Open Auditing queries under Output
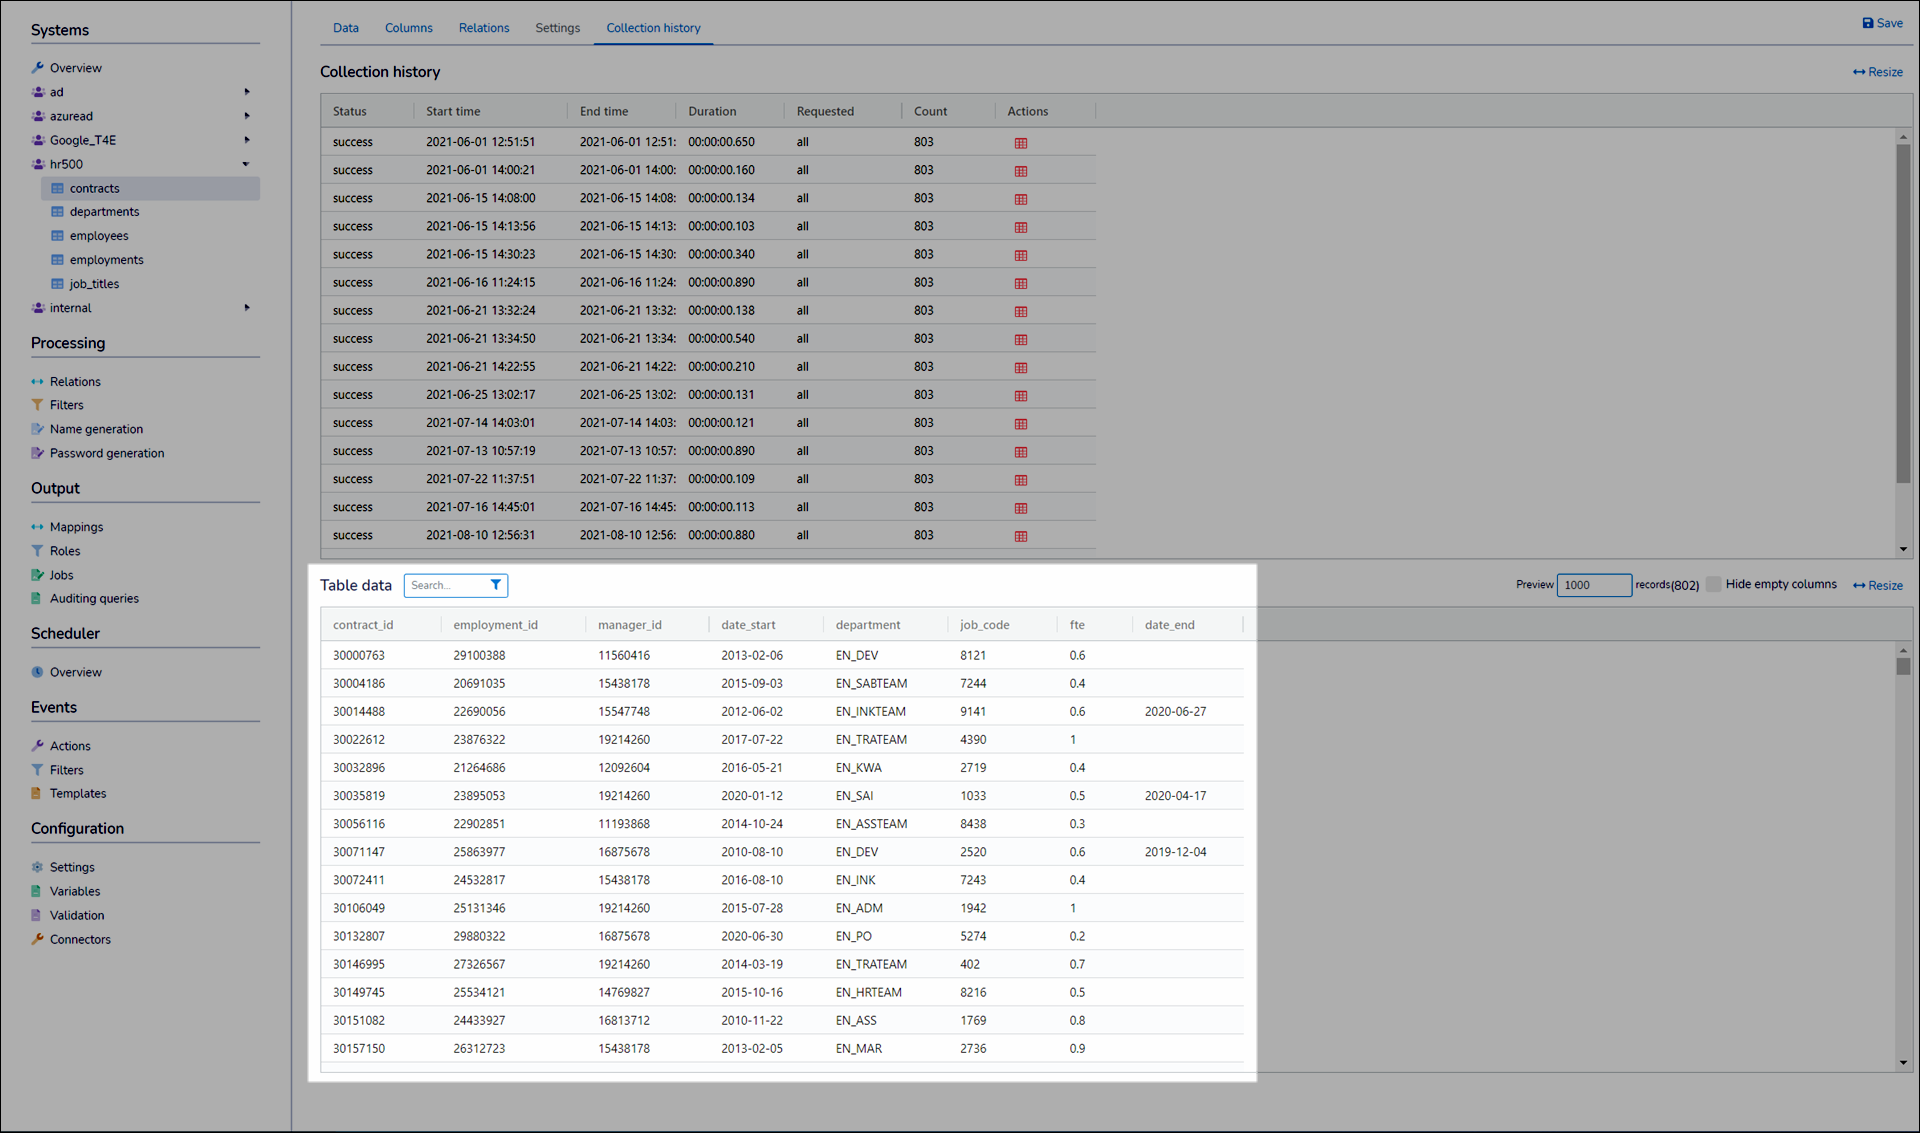The height and width of the screenshot is (1133, 1920). 94,598
